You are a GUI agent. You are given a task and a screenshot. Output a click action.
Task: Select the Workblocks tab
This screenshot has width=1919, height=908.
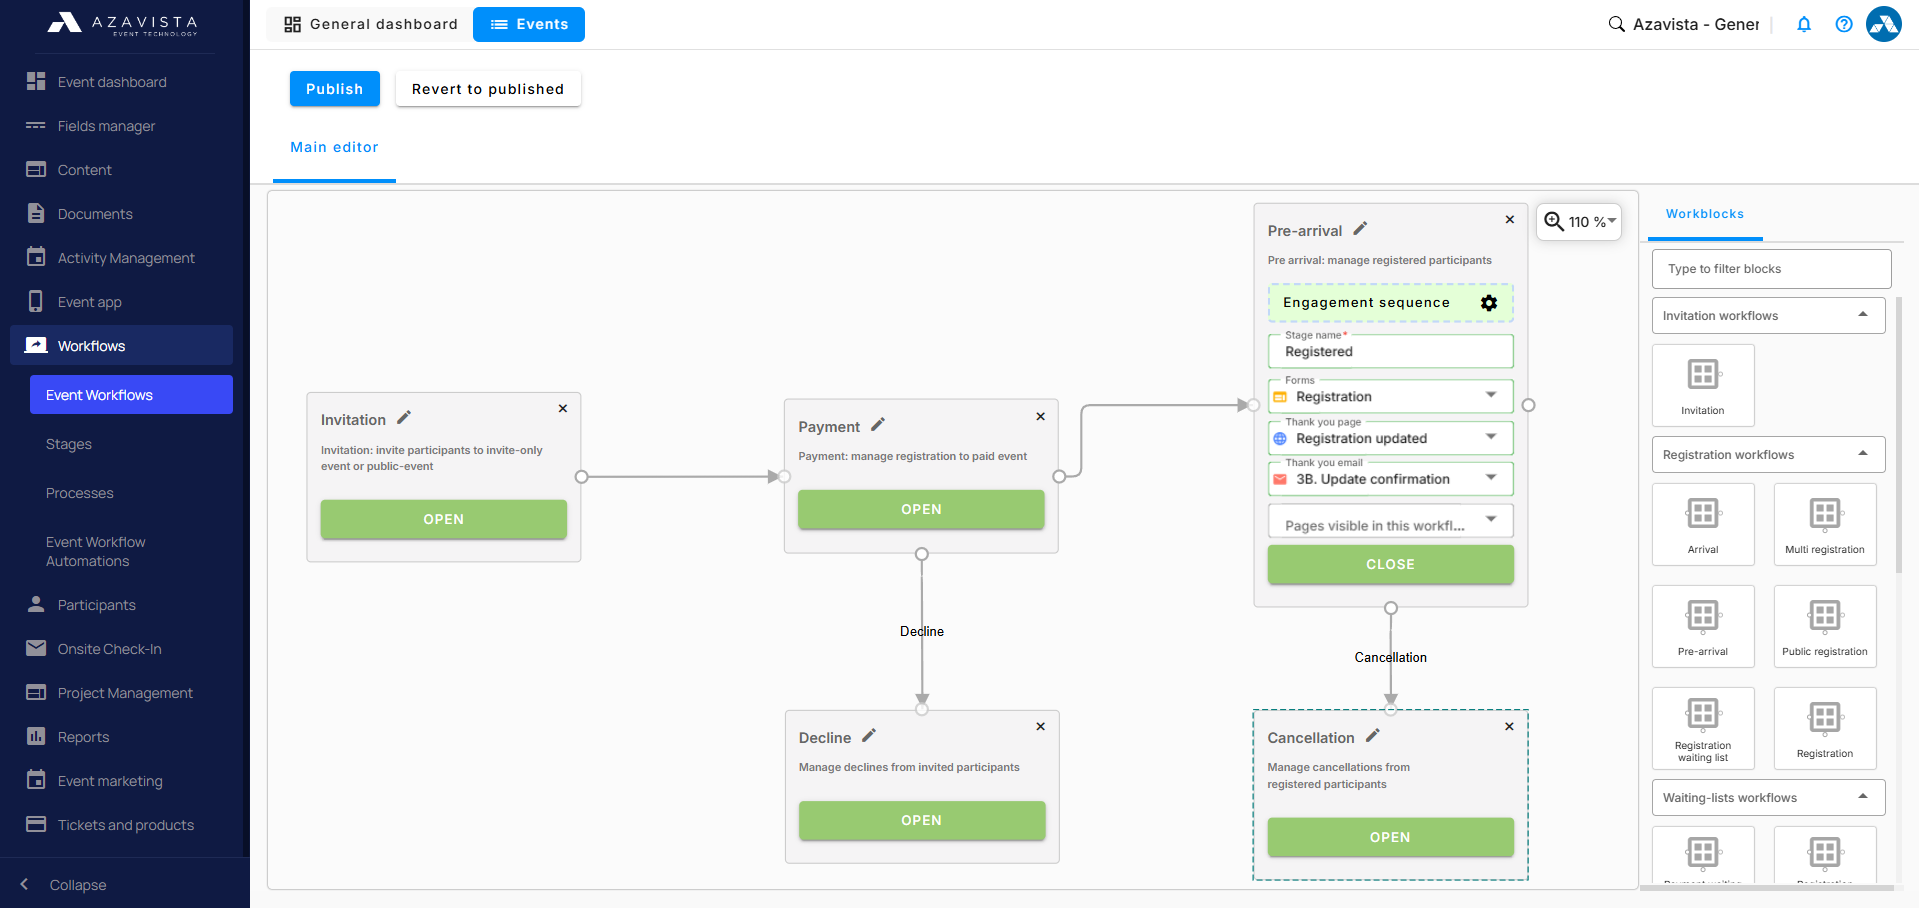point(1705,215)
